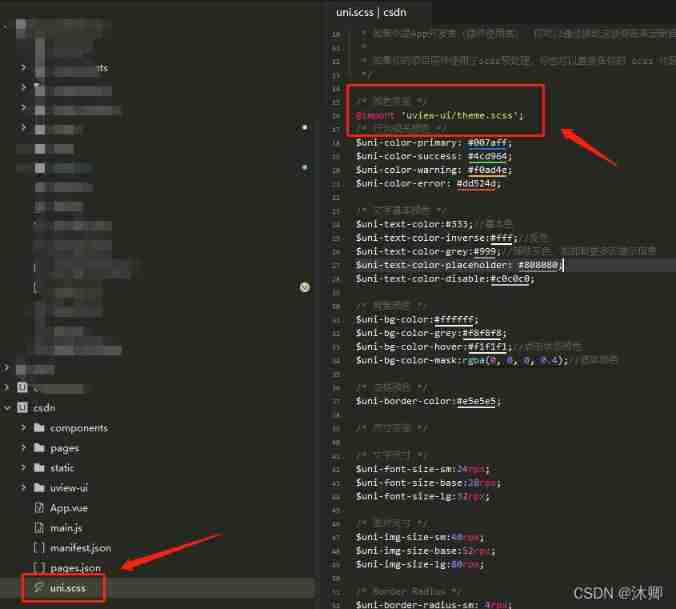
Task: Click the /* Border Radius */ comment
Action: point(409,591)
